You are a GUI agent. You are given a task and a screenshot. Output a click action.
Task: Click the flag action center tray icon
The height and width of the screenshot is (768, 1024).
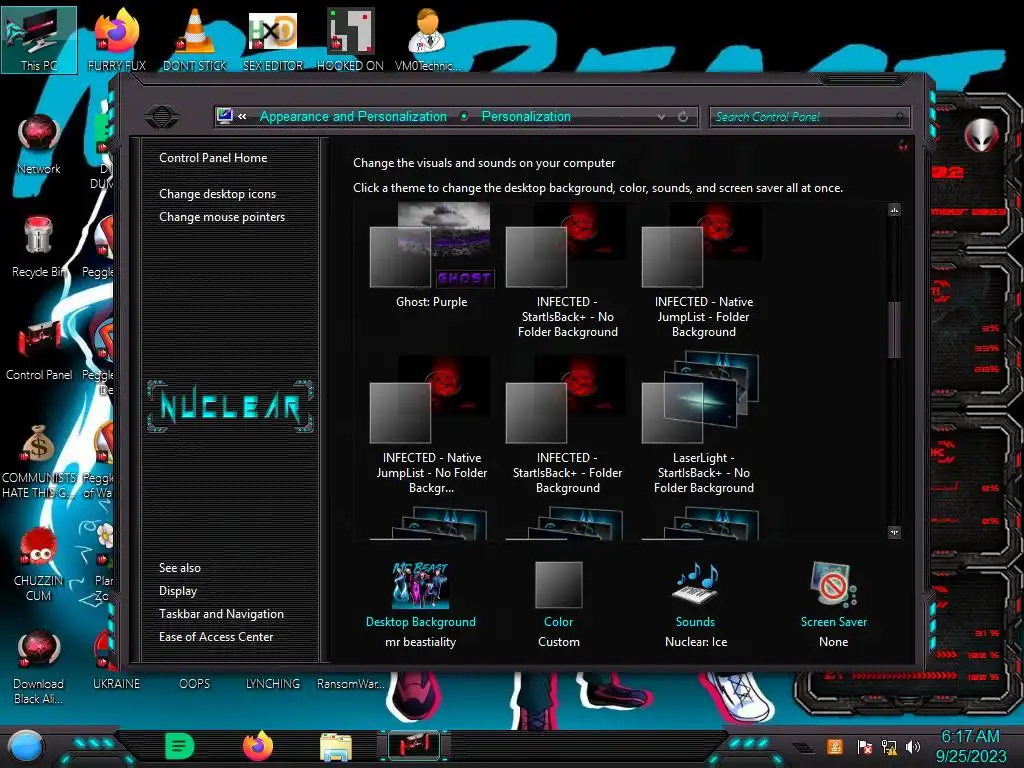click(865, 746)
